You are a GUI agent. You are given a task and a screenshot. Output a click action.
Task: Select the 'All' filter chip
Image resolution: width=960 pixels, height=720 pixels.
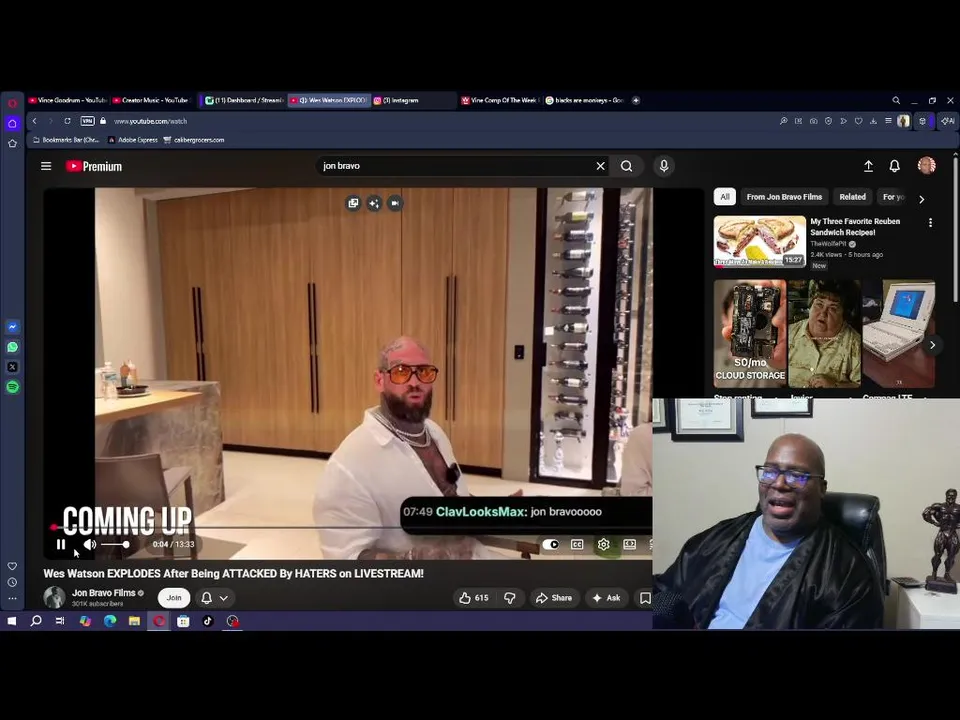[x=725, y=197]
